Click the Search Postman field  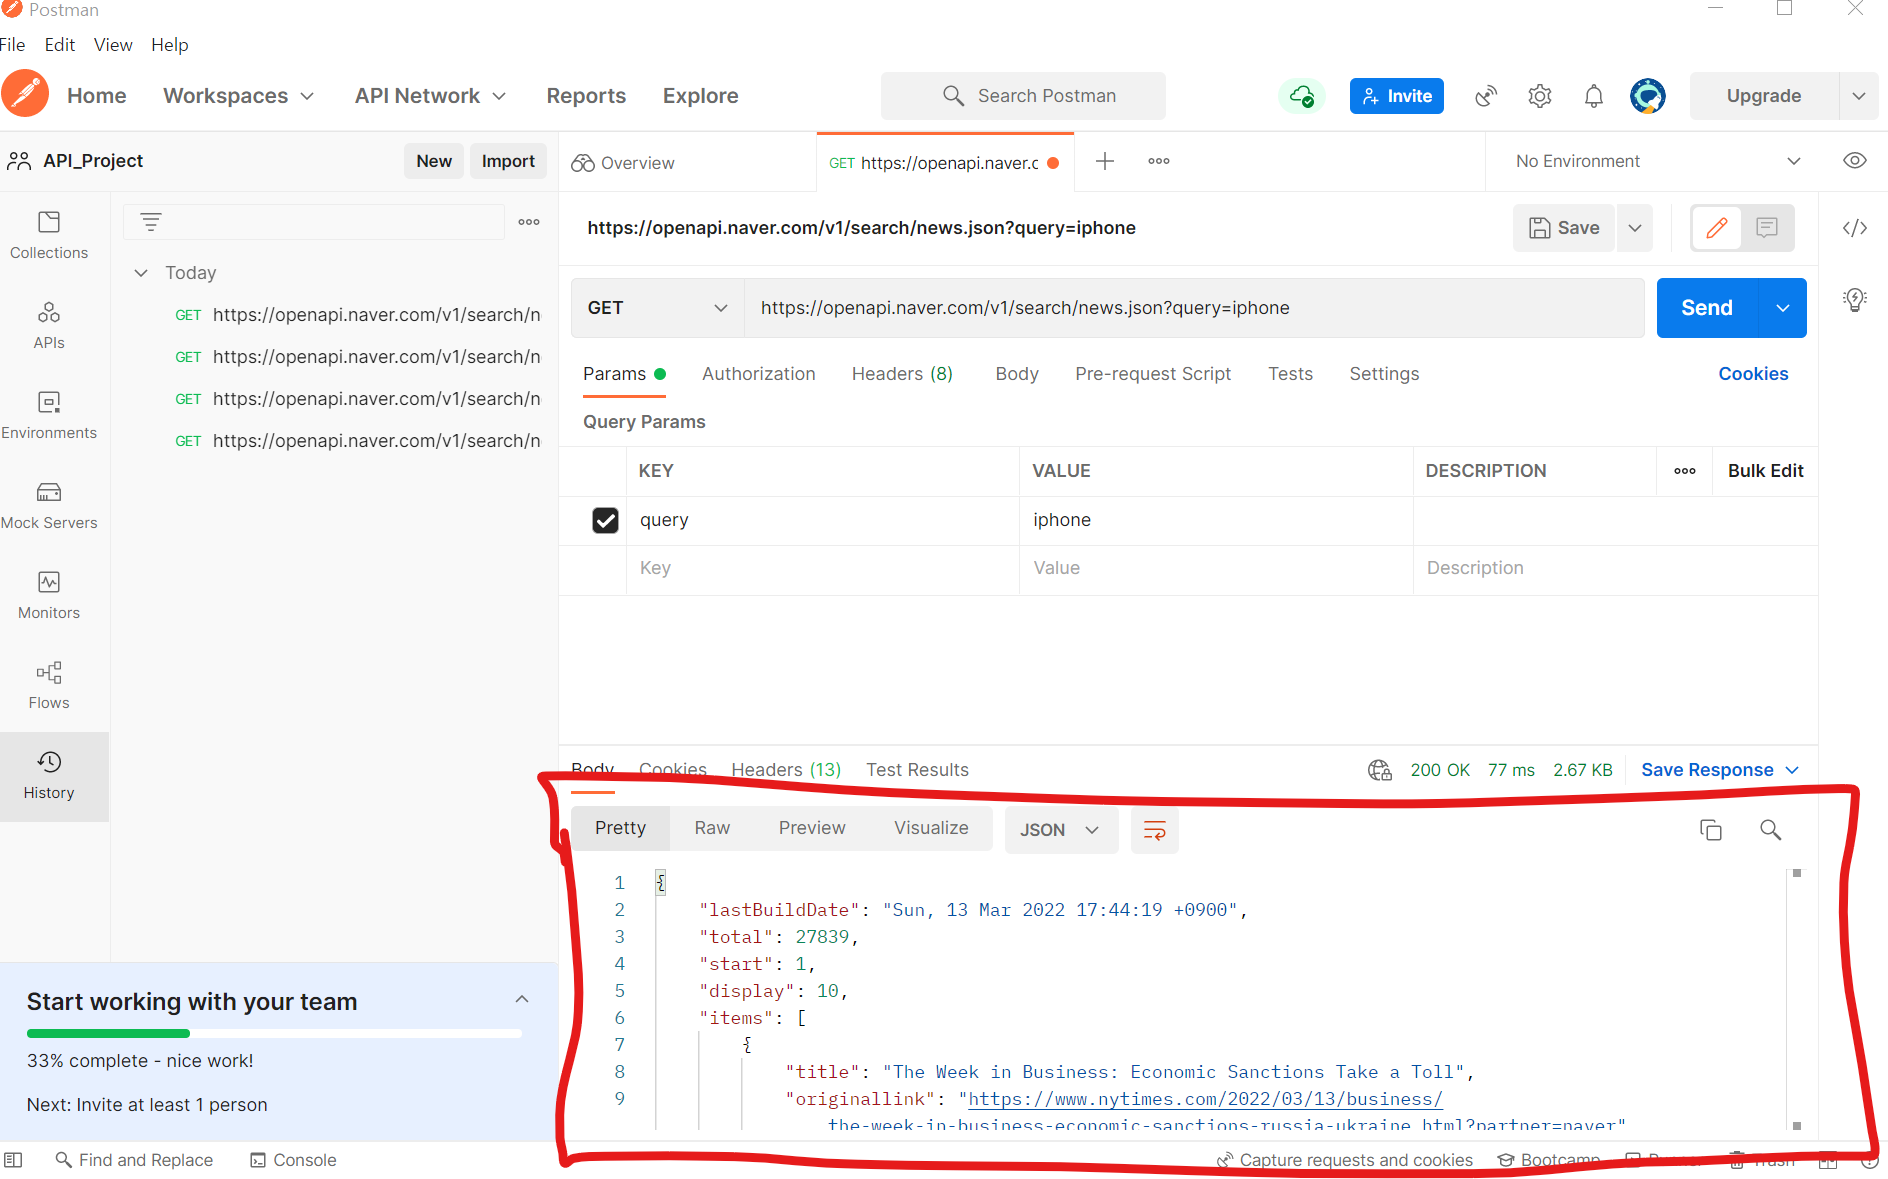(x=1023, y=96)
